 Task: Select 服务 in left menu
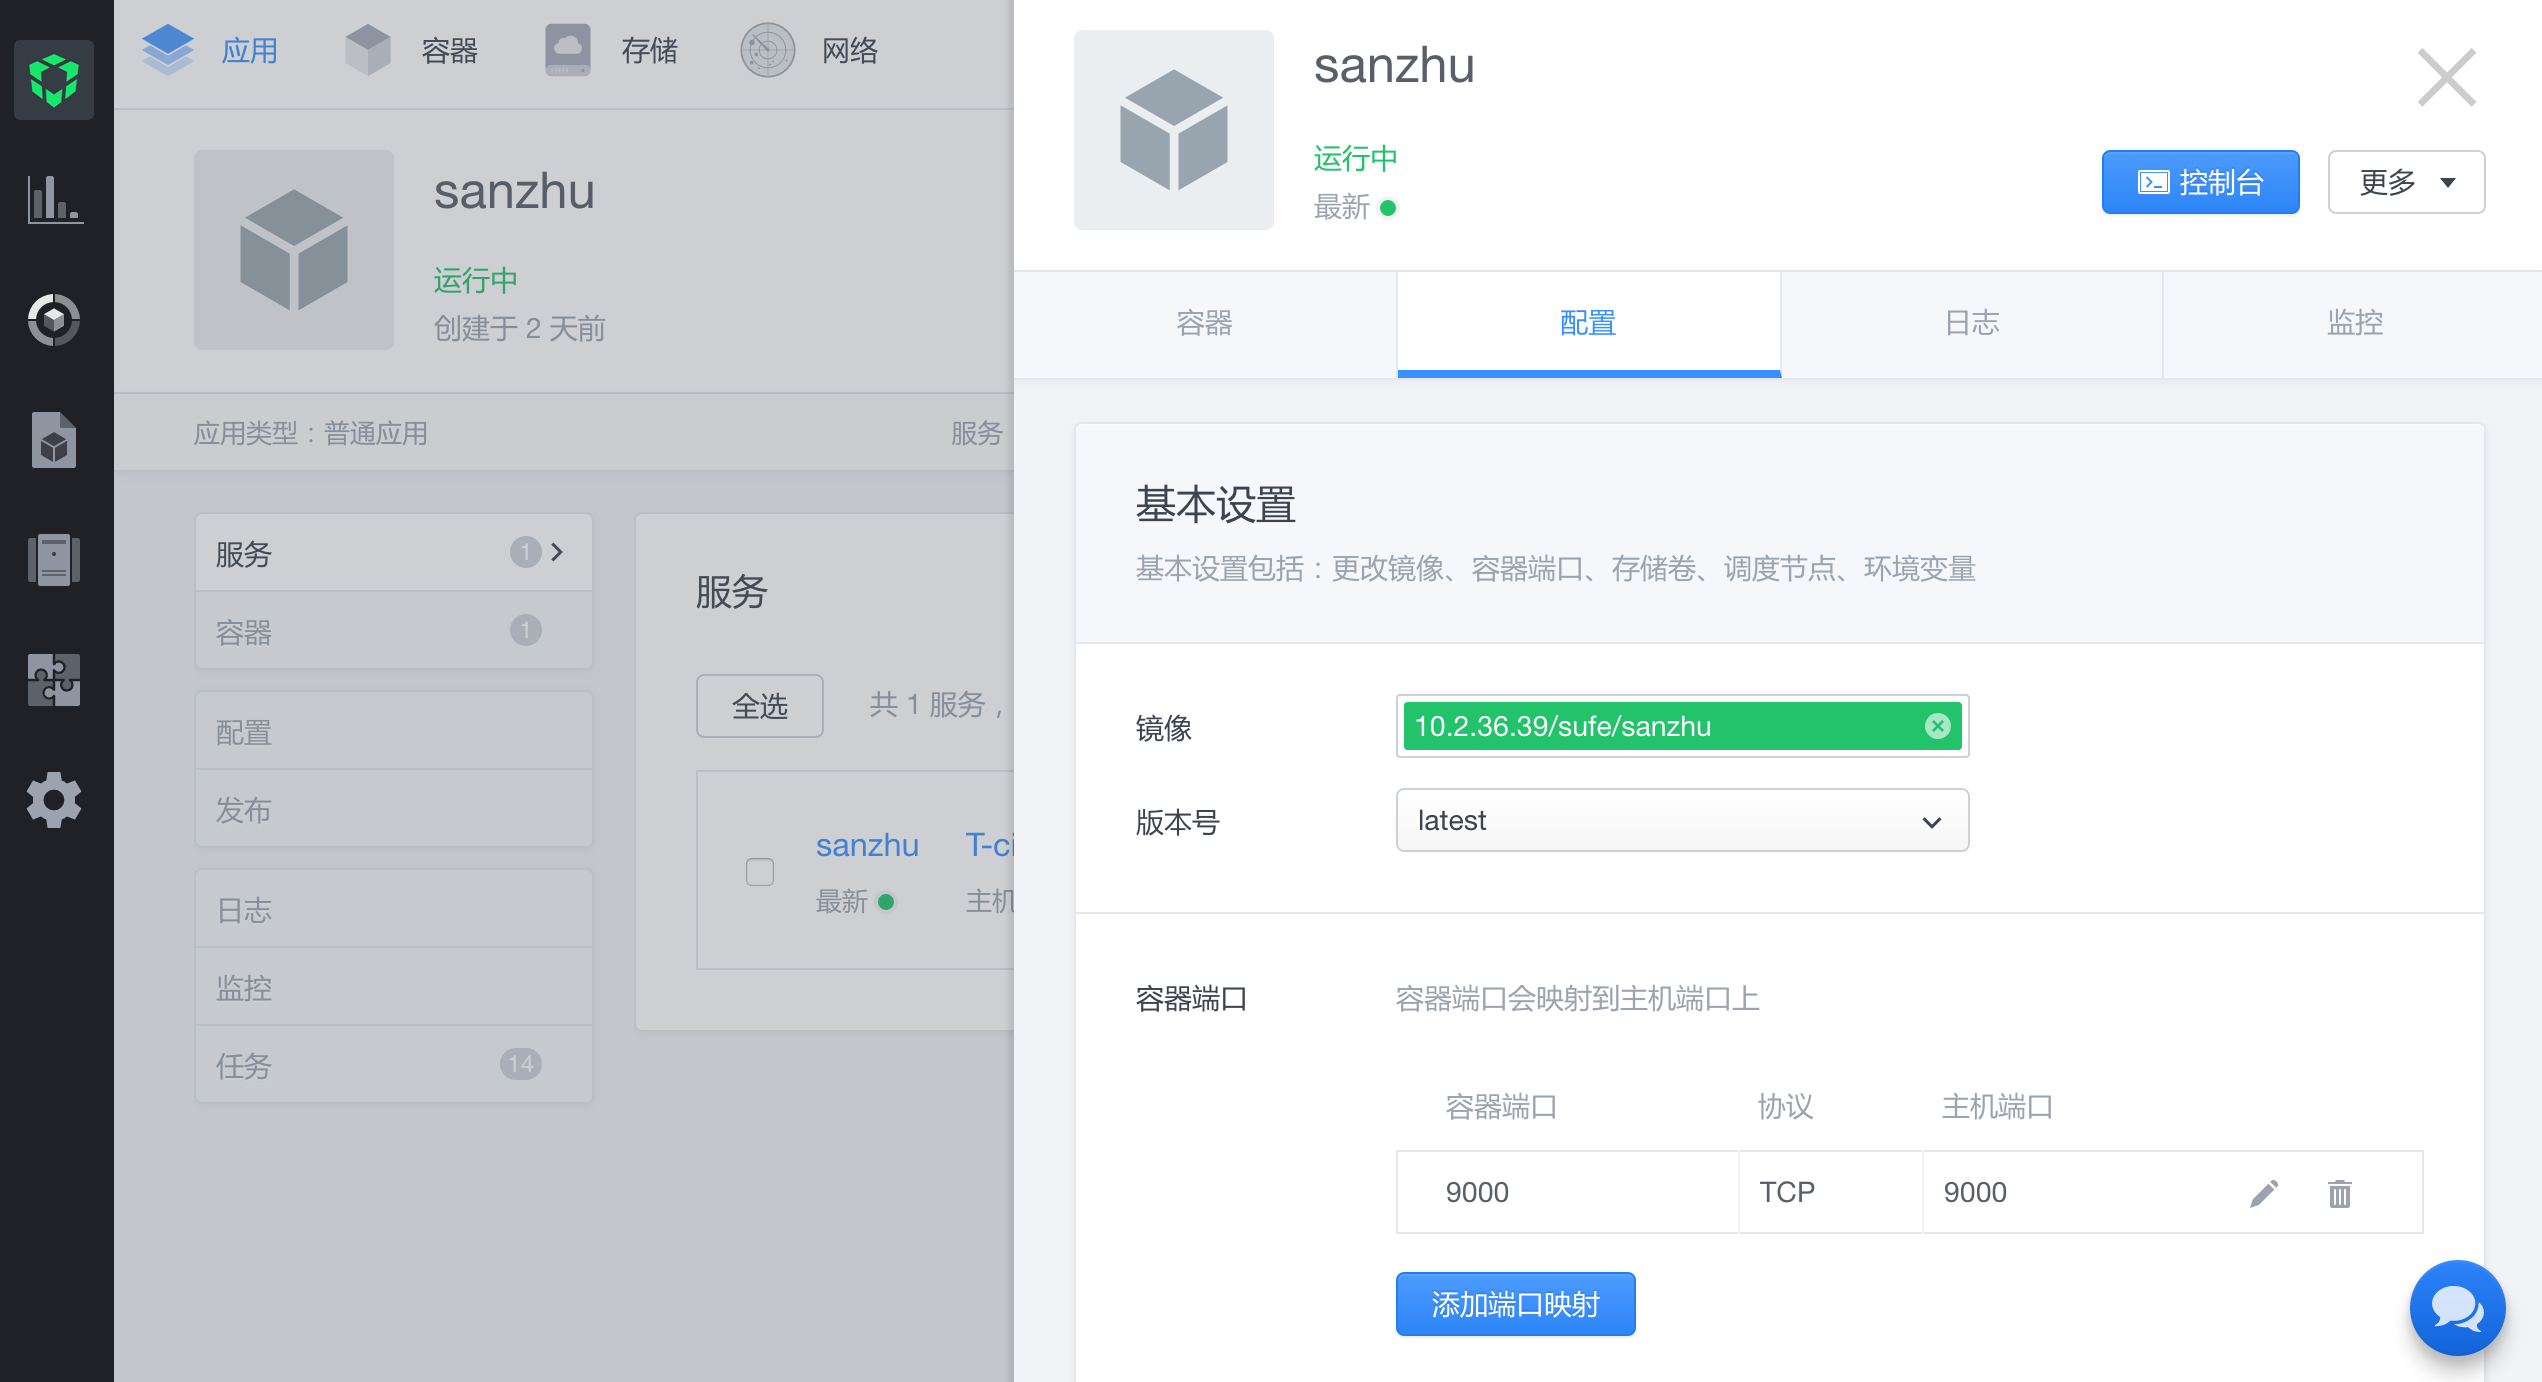[x=394, y=553]
